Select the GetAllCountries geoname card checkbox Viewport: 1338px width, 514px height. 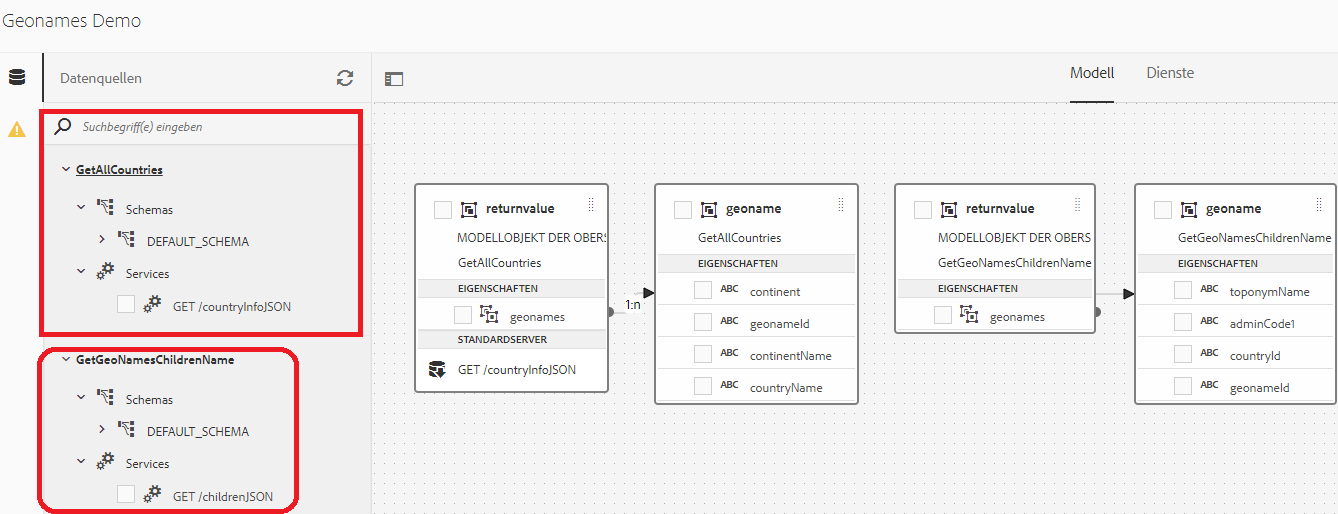point(683,210)
